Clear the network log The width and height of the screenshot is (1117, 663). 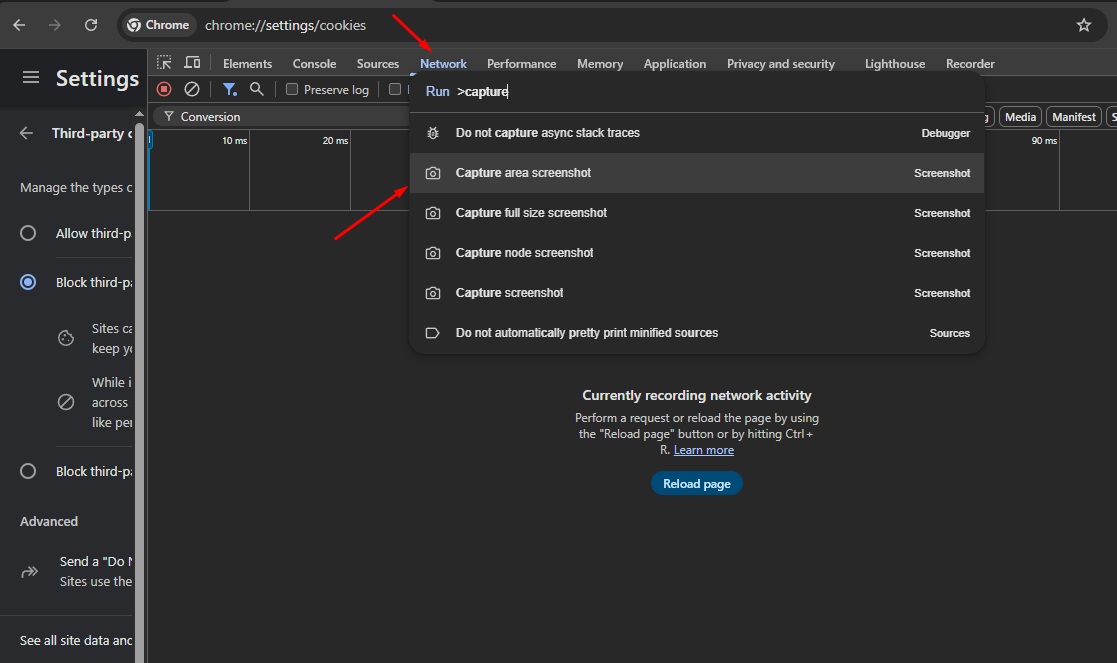(192, 89)
